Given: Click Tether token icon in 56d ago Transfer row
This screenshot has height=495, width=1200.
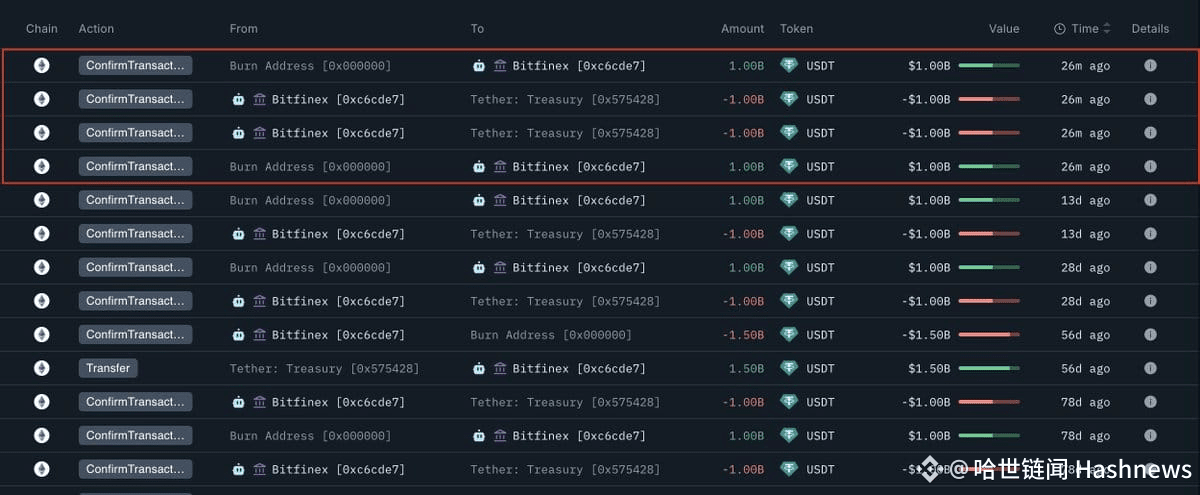Looking at the screenshot, I should pyautogui.click(x=790, y=368).
